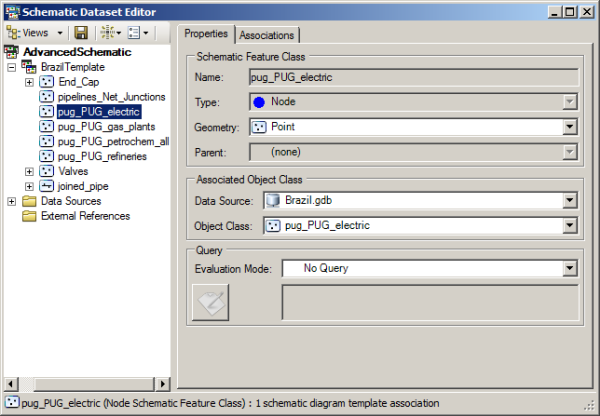
Task: Expand the End_Cap tree node
Action: [29, 82]
